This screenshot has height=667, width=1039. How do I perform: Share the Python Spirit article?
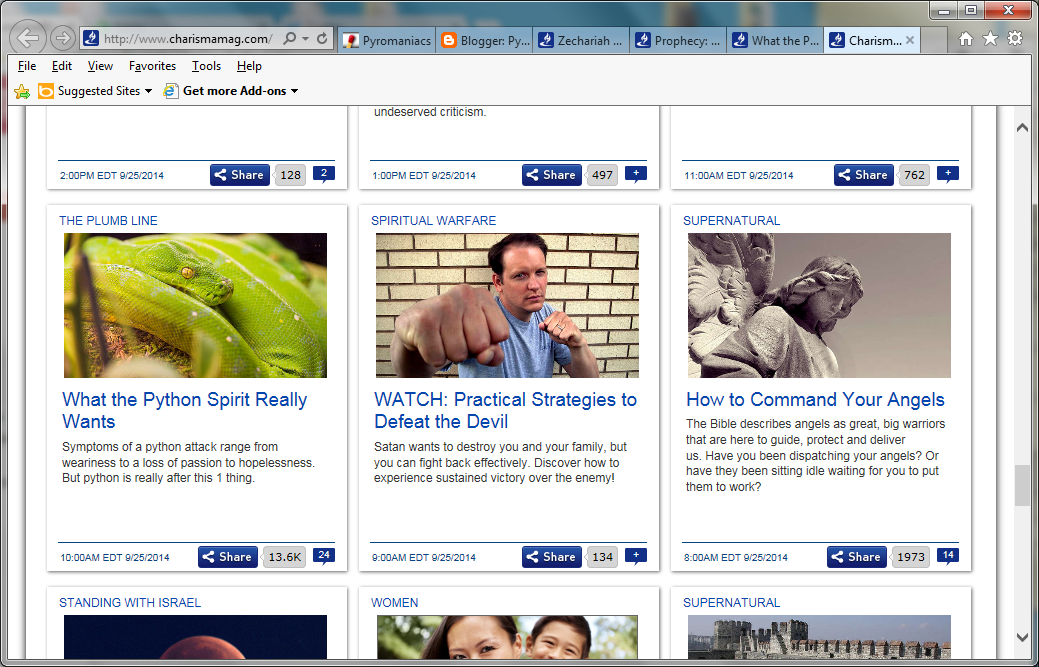(228, 557)
